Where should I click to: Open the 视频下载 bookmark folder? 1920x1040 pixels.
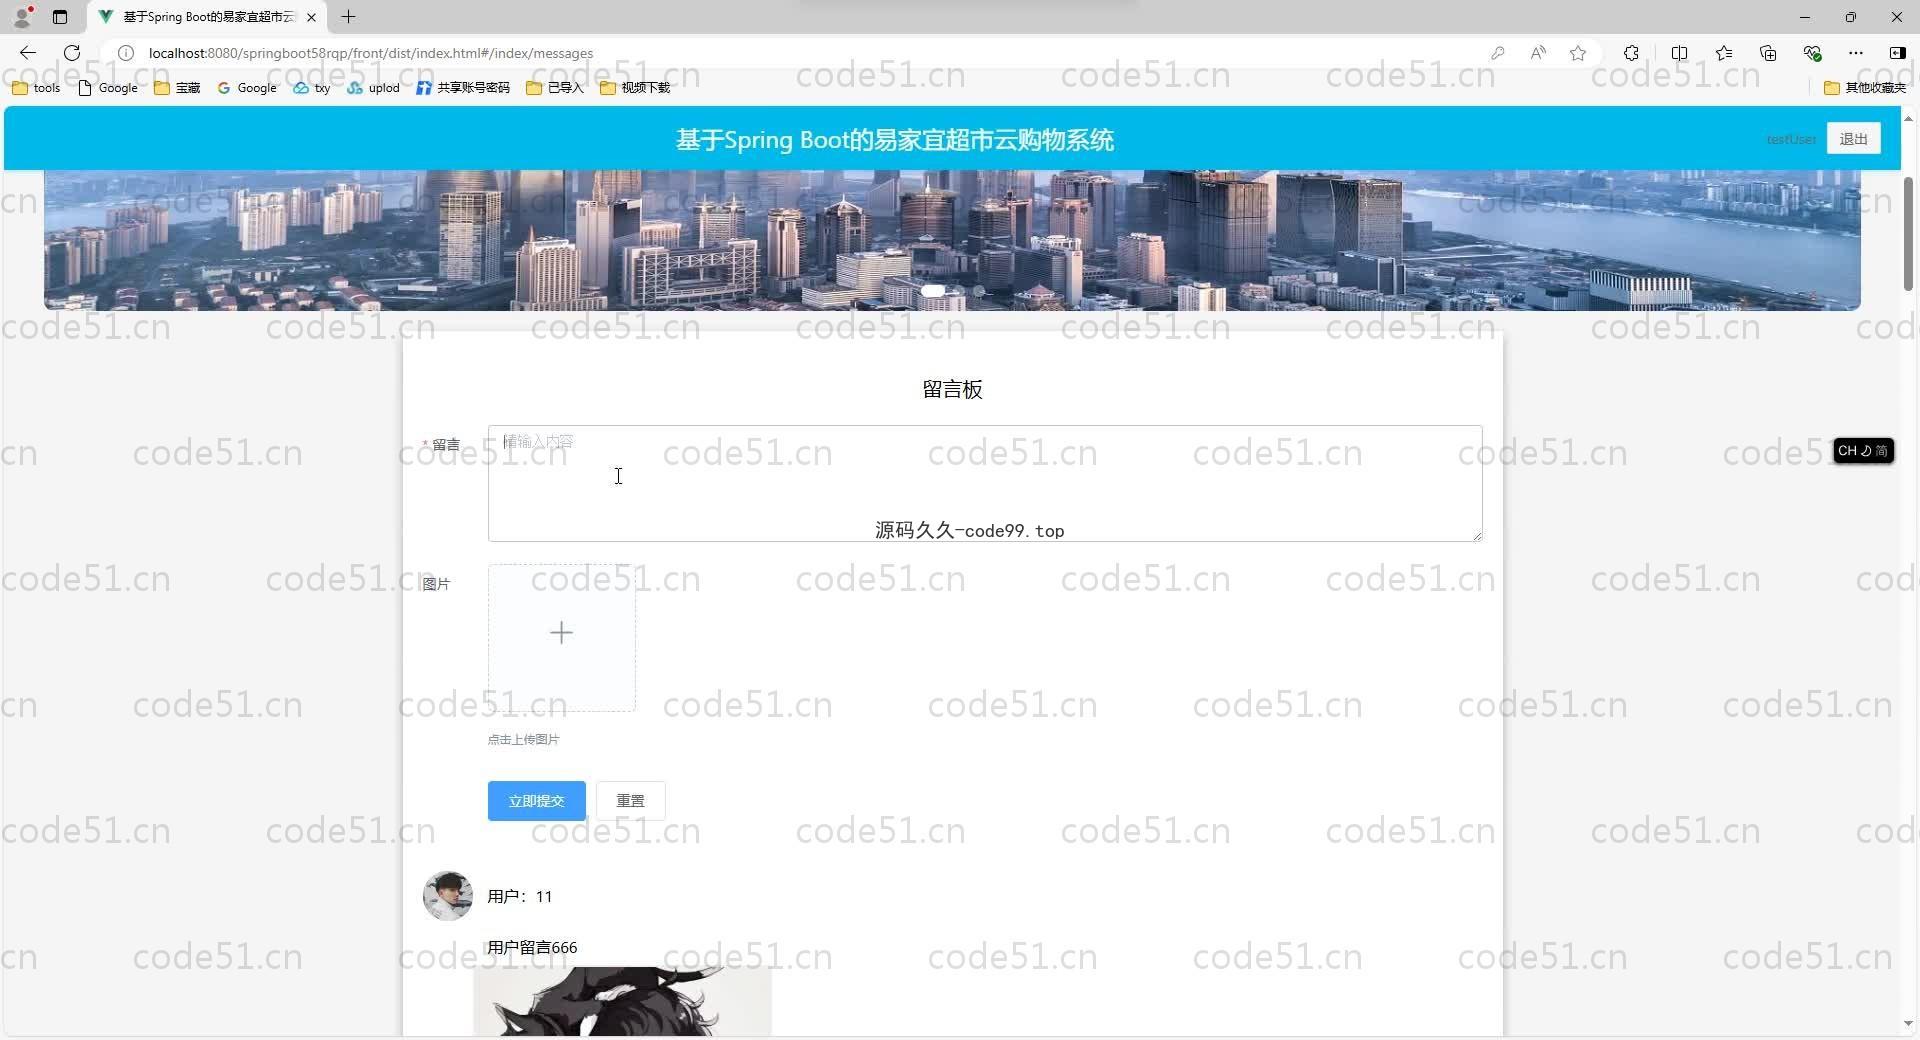tap(635, 88)
